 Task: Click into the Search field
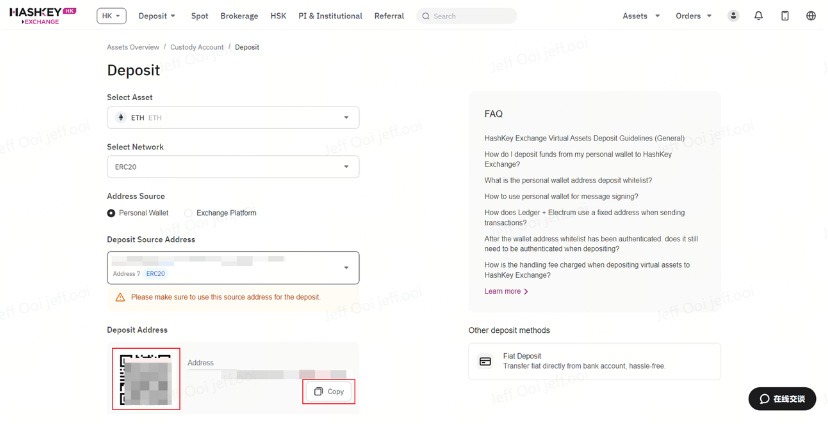tap(470, 16)
